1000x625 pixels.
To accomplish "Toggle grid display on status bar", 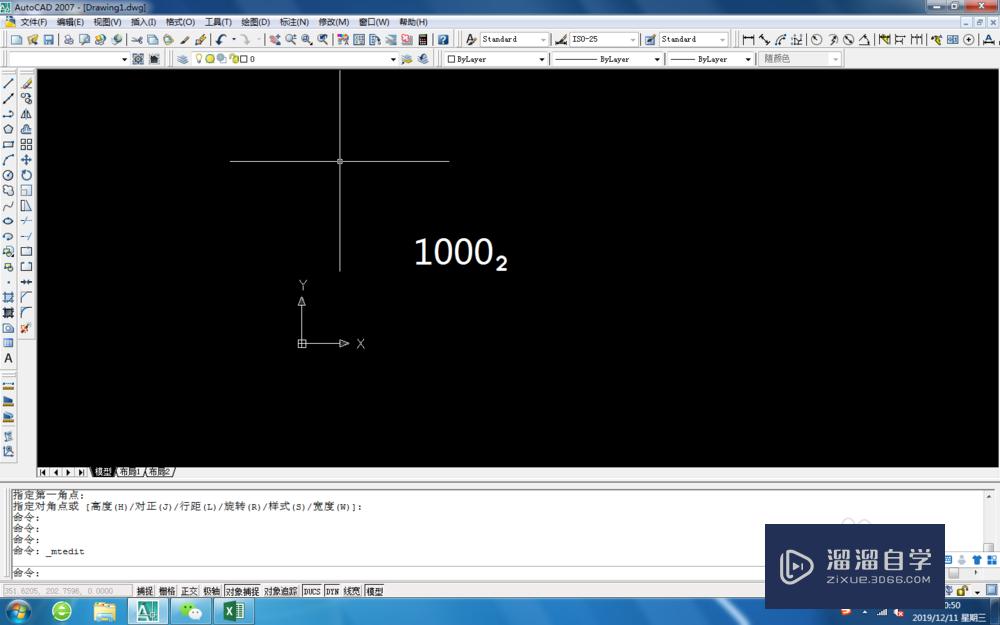I will pos(166,590).
